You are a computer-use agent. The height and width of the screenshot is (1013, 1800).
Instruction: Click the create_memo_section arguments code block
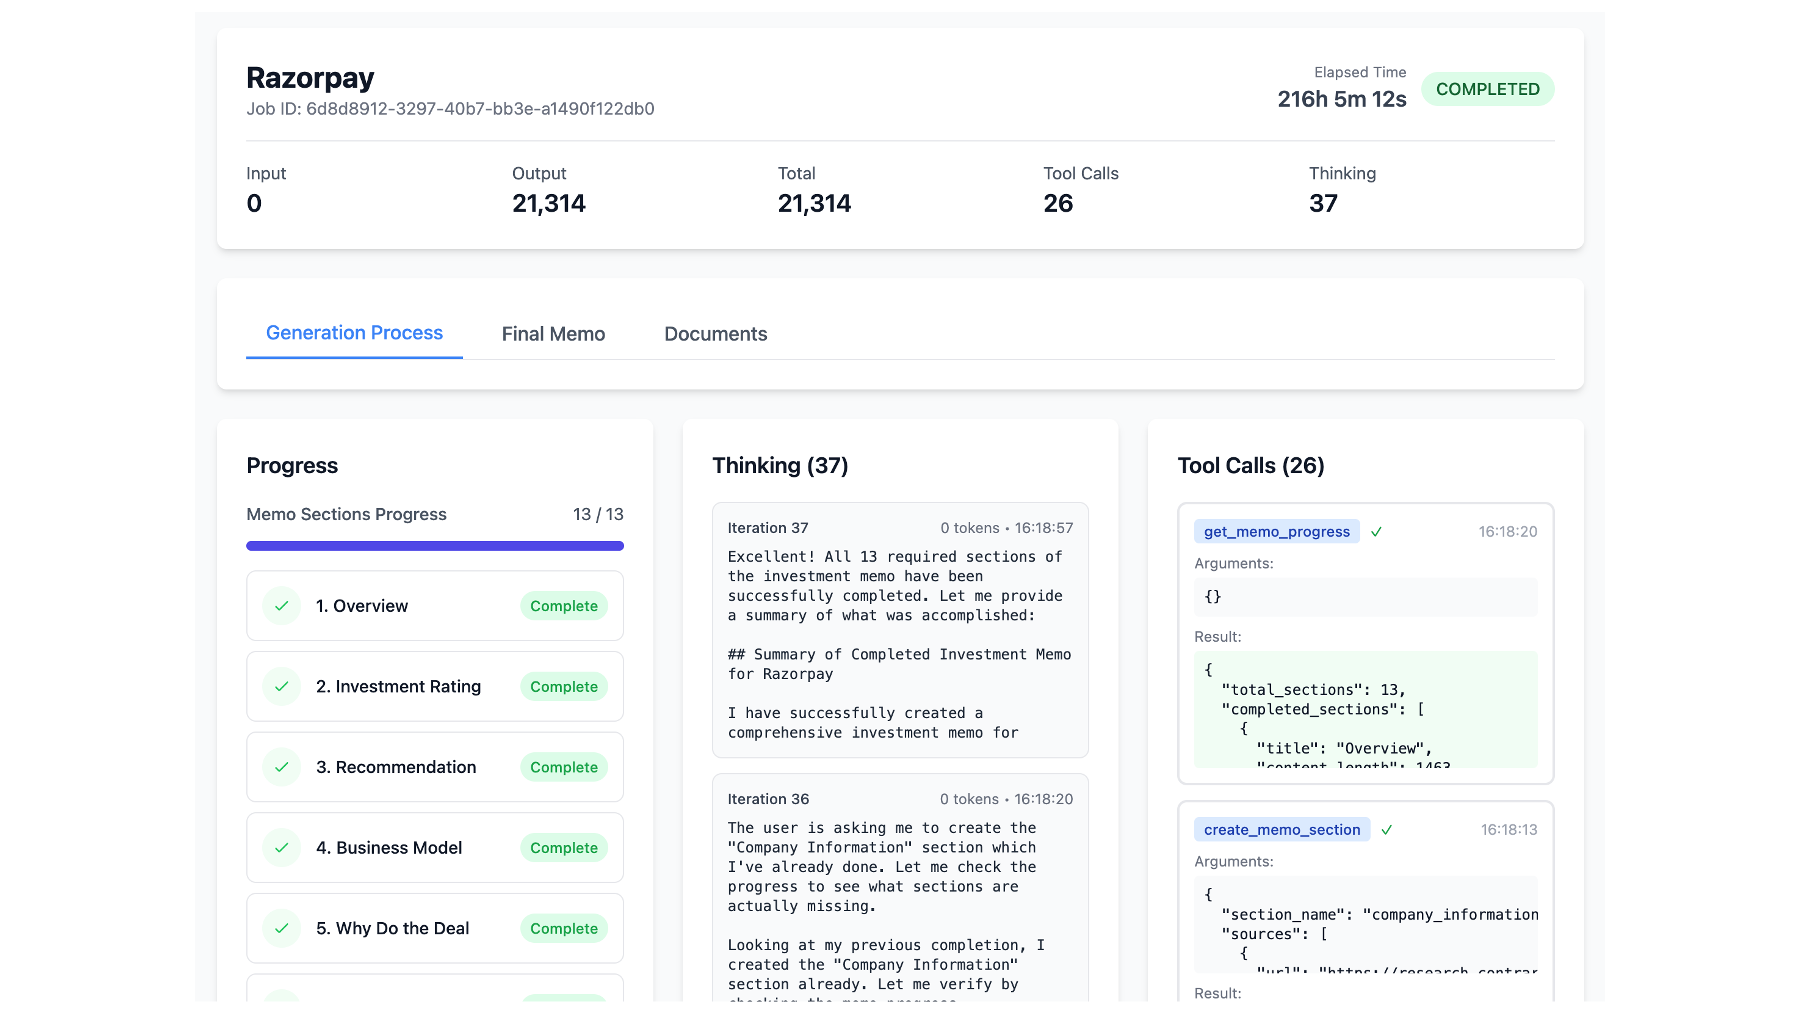pyautogui.click(x=1365, y=925)
